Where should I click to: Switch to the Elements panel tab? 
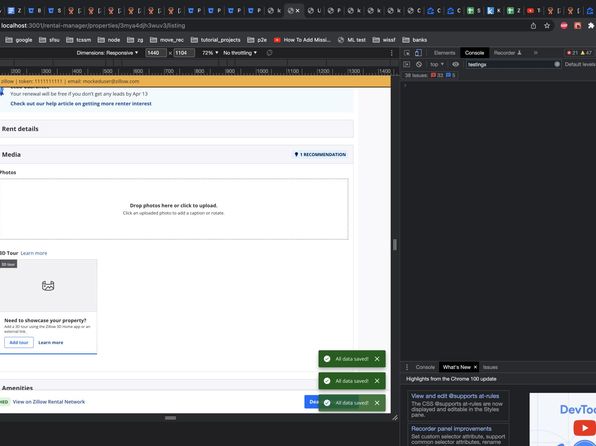(x=444, y=53)
